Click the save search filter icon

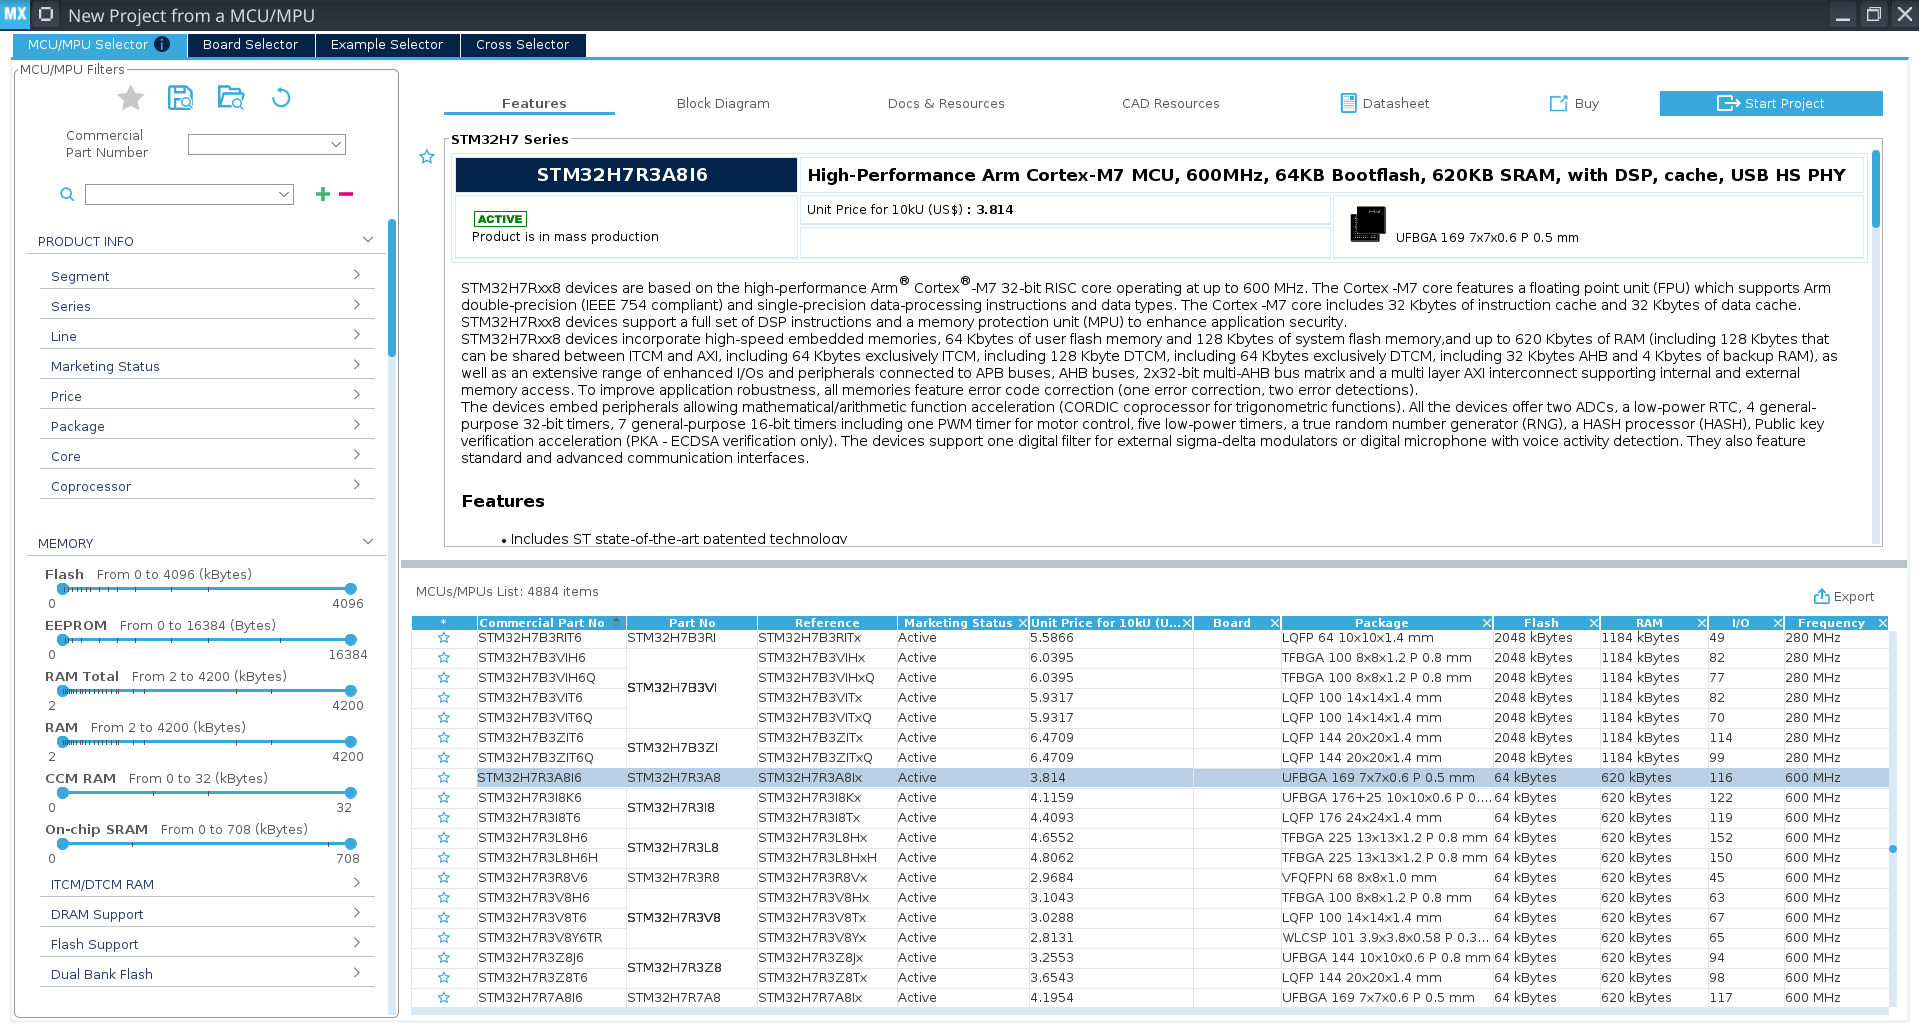(180, 97)
